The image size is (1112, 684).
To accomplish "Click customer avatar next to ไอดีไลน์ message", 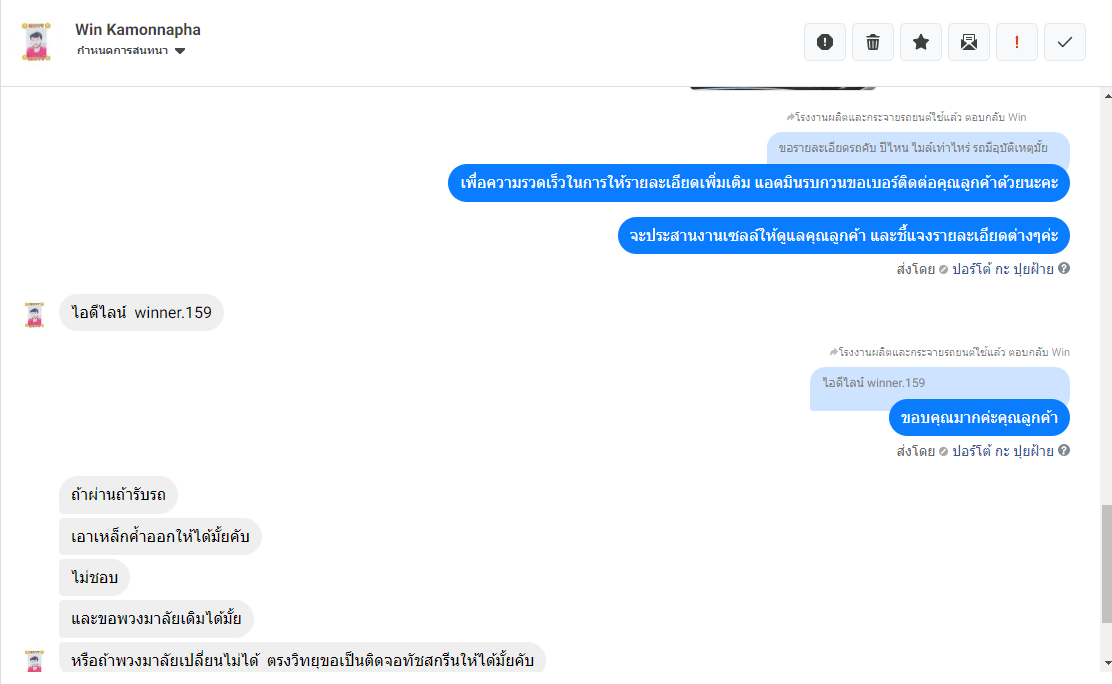I will point(34,314).
